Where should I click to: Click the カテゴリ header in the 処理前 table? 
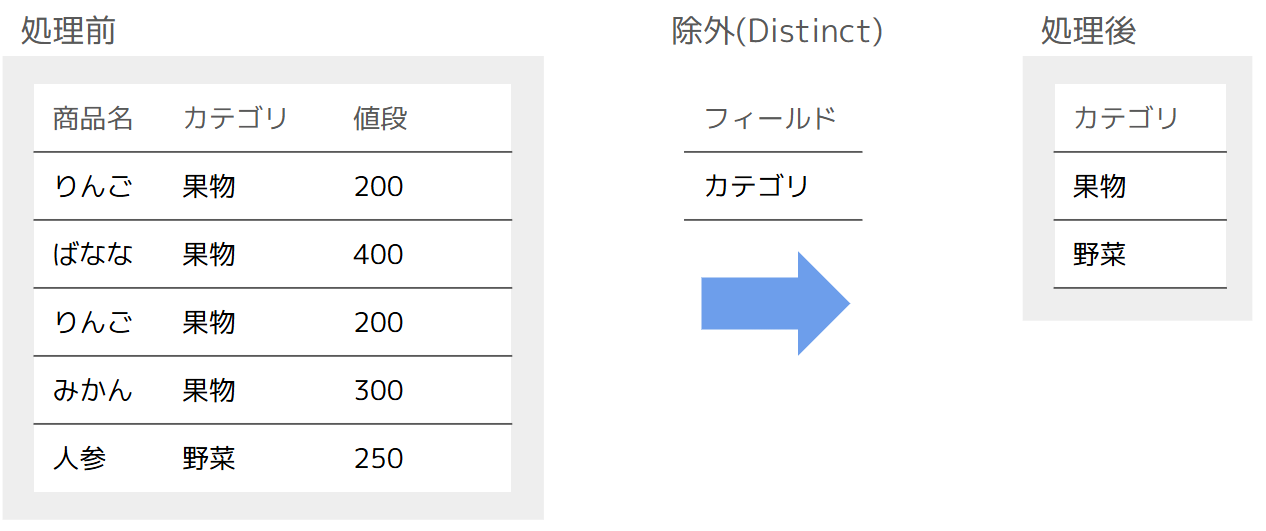pos(235,118)
